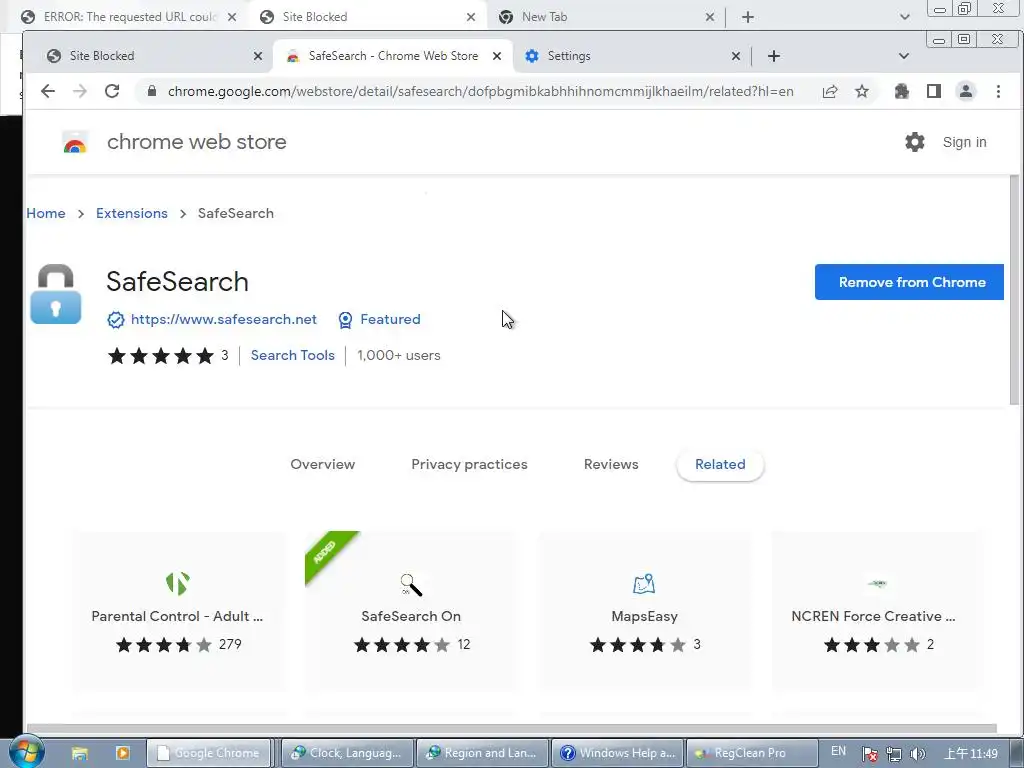Open the Overview tab
1024x768 pixels.
323,464
